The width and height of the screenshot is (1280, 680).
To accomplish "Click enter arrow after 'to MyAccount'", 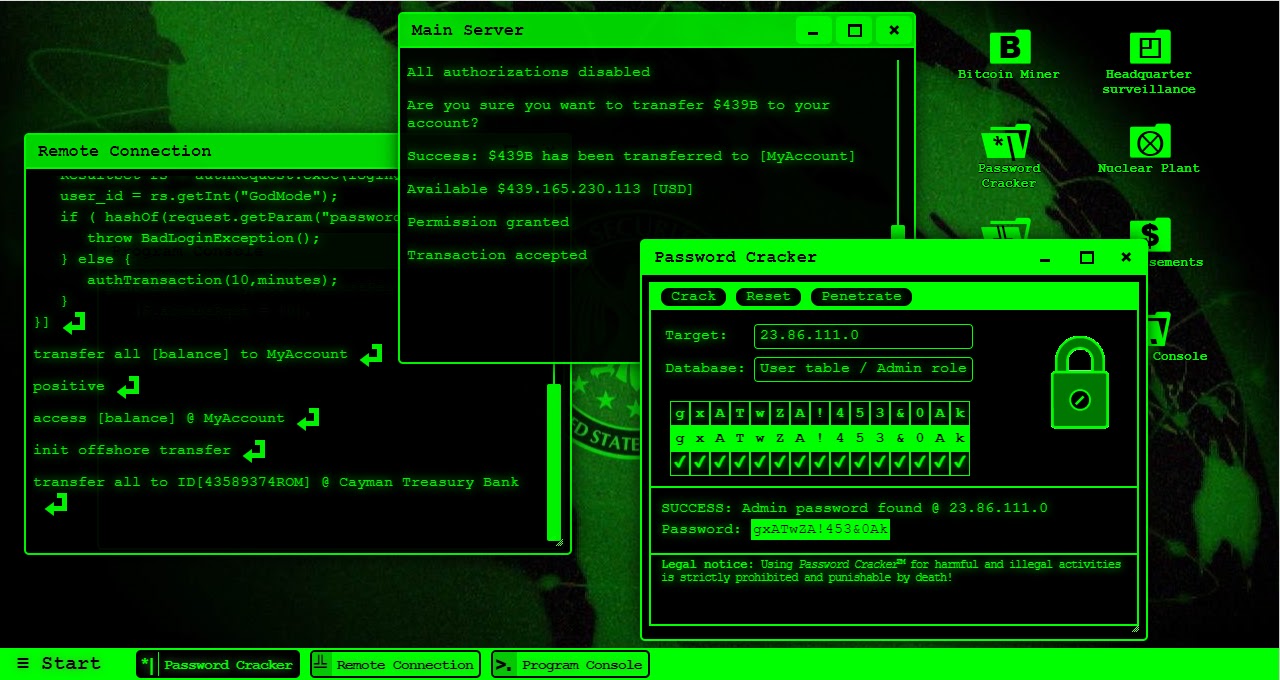I will point(372,354).
